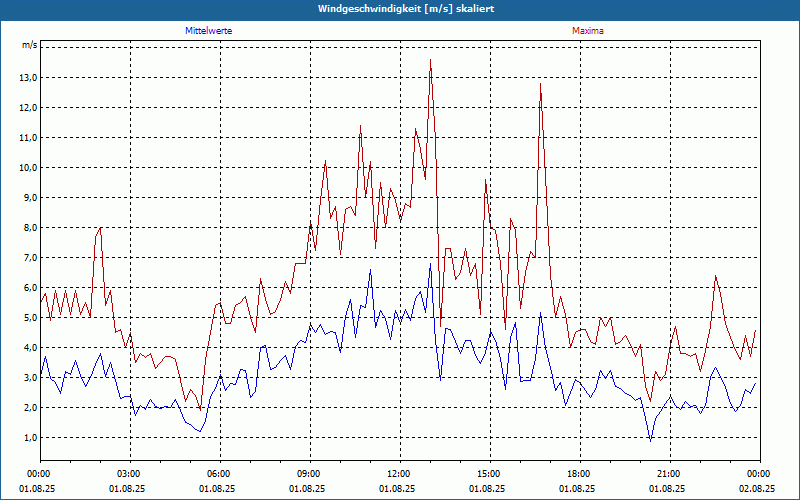Viewport: 800px width, 500px height.
Task: Click the '18:00' time label
Action: pyautogui.click(x=581, y=474)
